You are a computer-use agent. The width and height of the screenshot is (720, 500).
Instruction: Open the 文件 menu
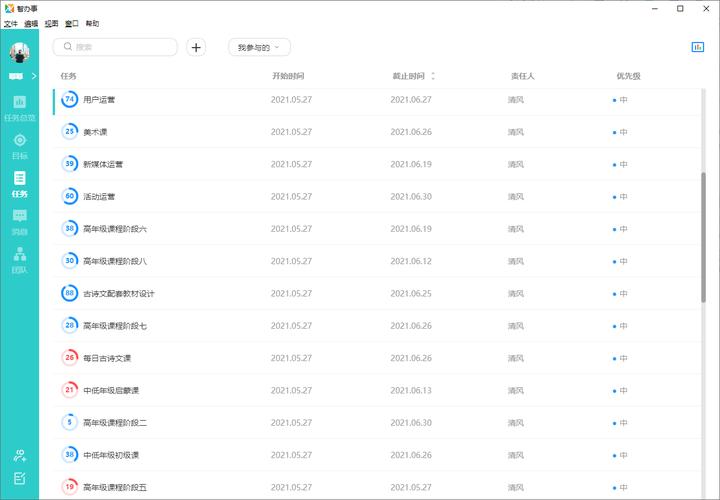pyautogui.click(x=11, y=23)
